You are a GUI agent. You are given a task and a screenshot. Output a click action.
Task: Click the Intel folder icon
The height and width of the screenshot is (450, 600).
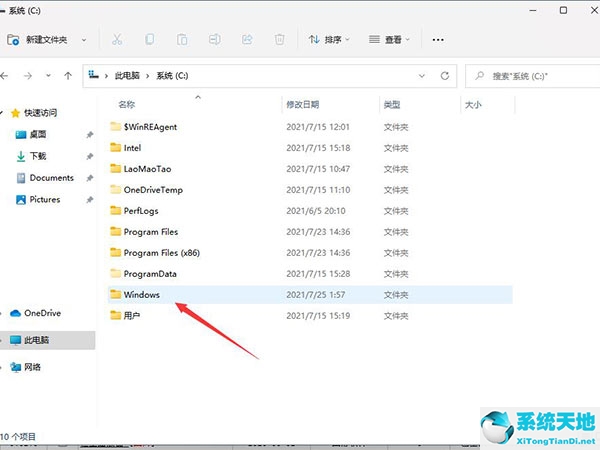click(116, 147)
